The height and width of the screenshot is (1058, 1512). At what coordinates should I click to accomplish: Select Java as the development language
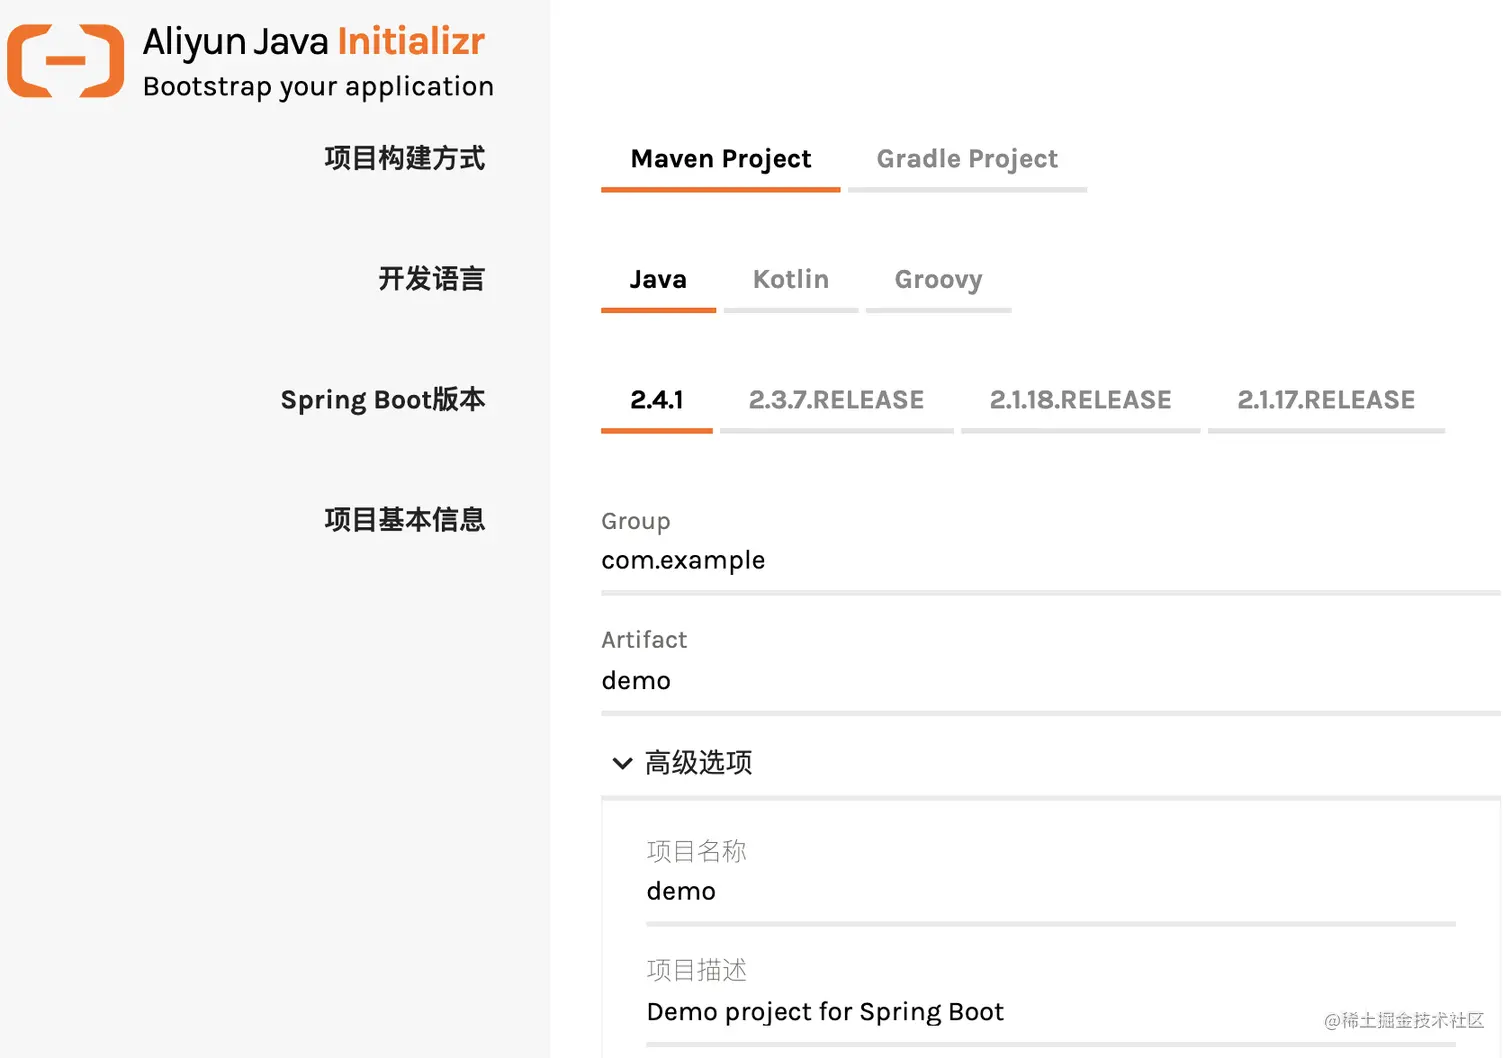pyautogui.click(x=657, y=280)
